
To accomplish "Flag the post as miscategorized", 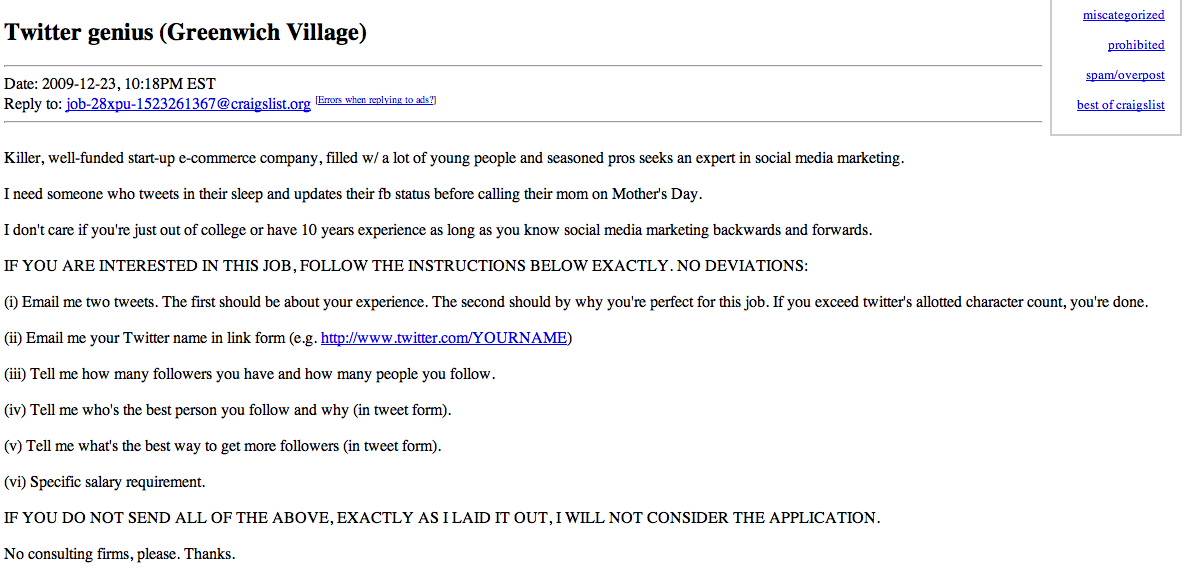I will point(1123,15).
